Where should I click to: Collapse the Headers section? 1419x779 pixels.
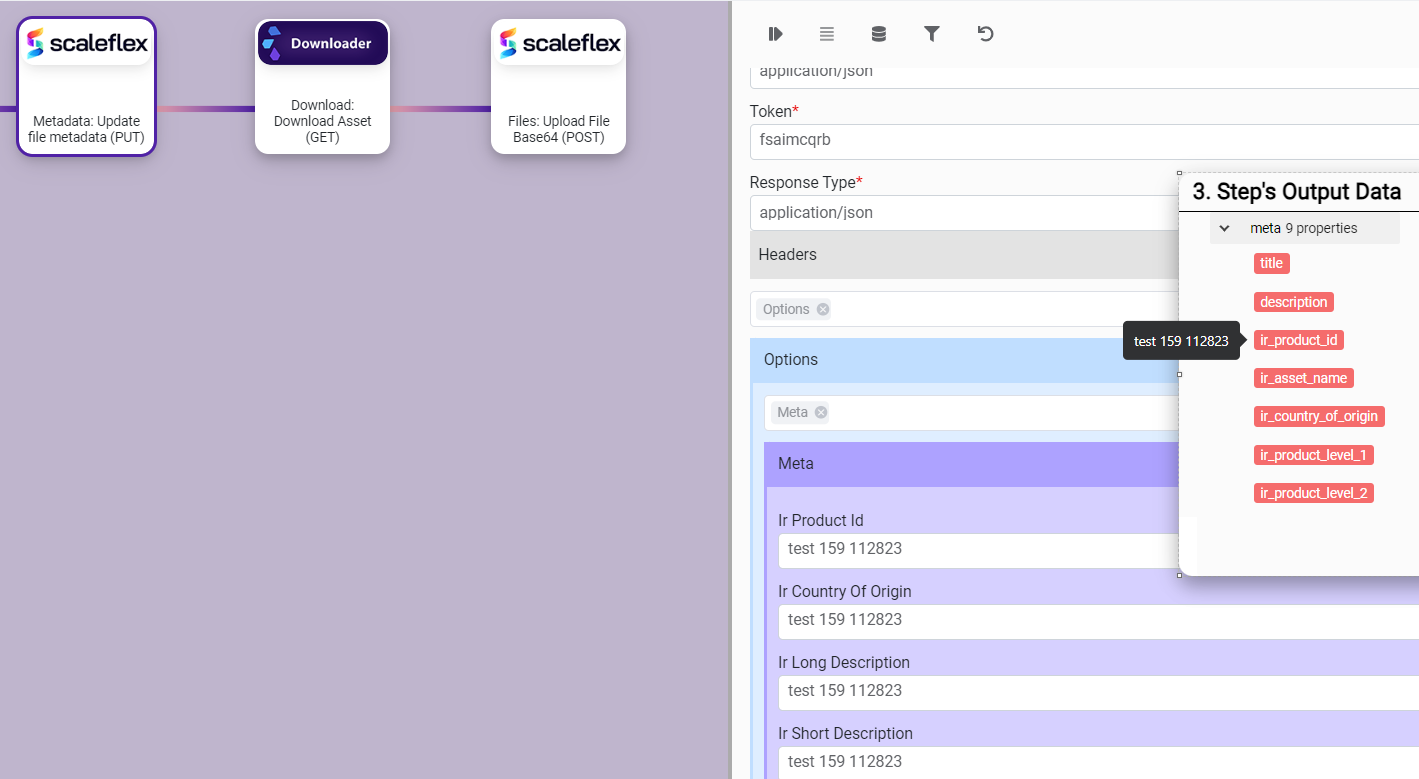[960, 255]
